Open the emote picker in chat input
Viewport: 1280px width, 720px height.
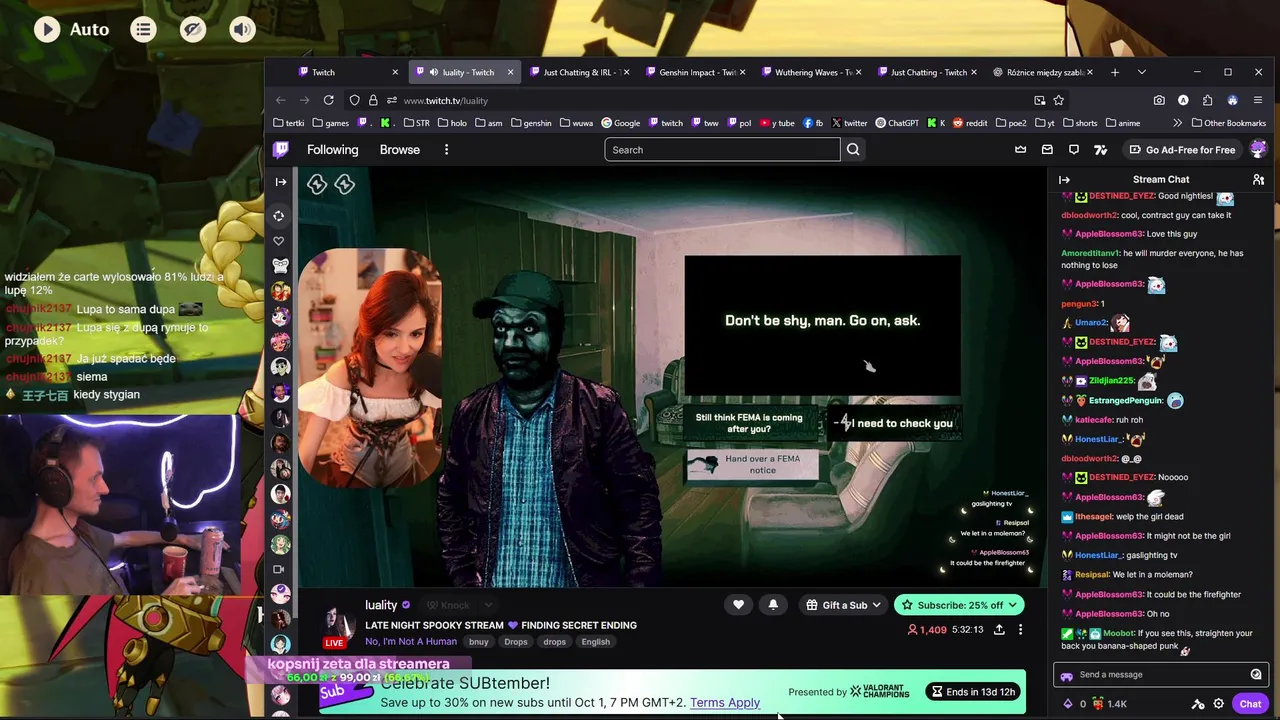(x=1256, y=674)
